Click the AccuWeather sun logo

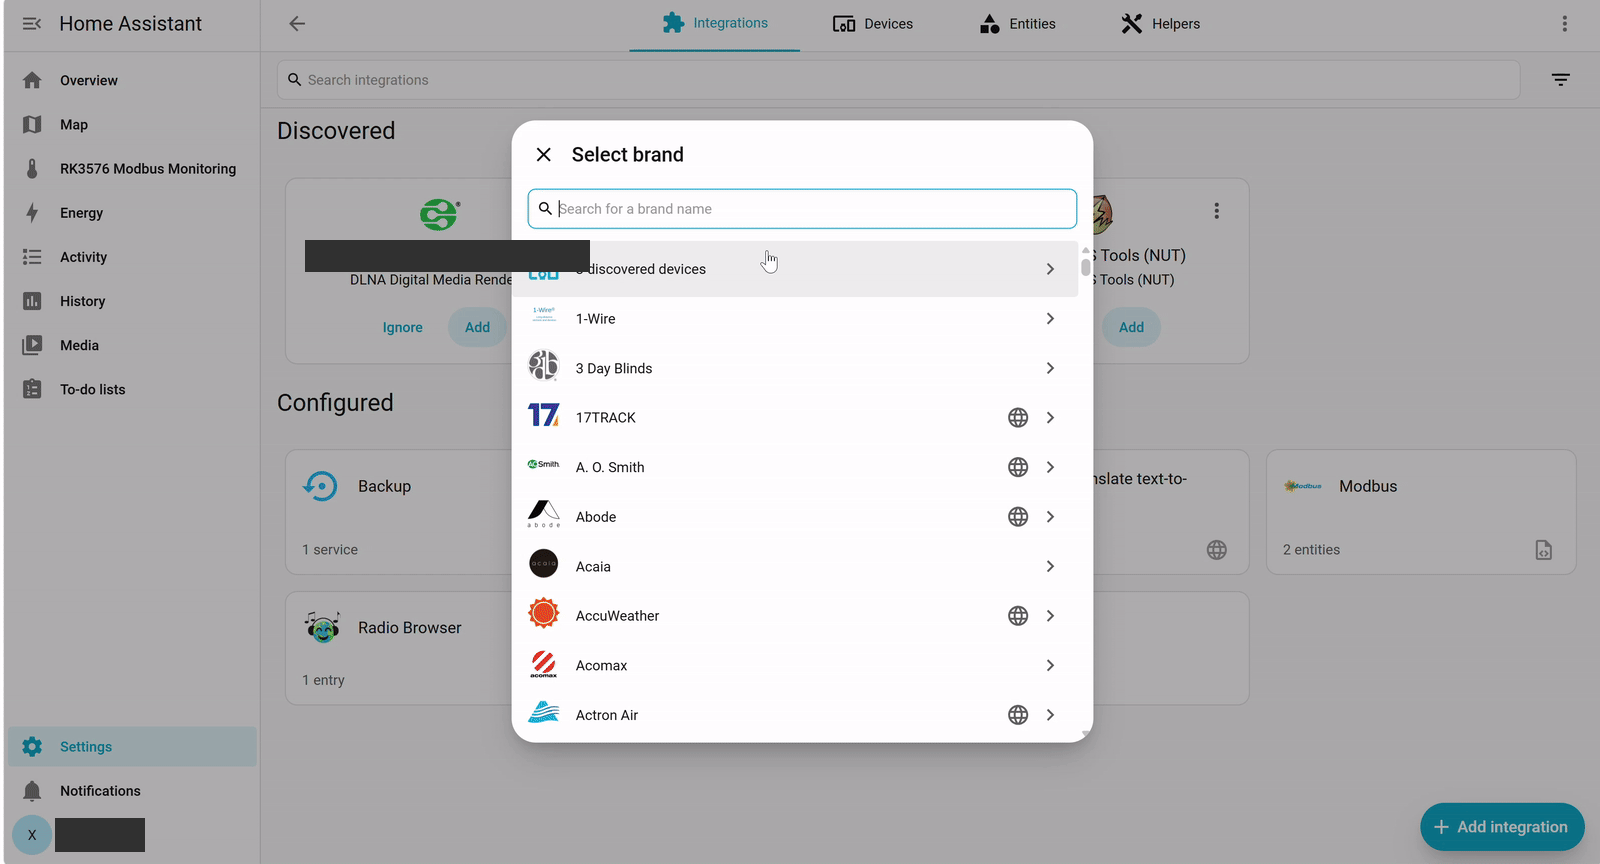[544, 613]
